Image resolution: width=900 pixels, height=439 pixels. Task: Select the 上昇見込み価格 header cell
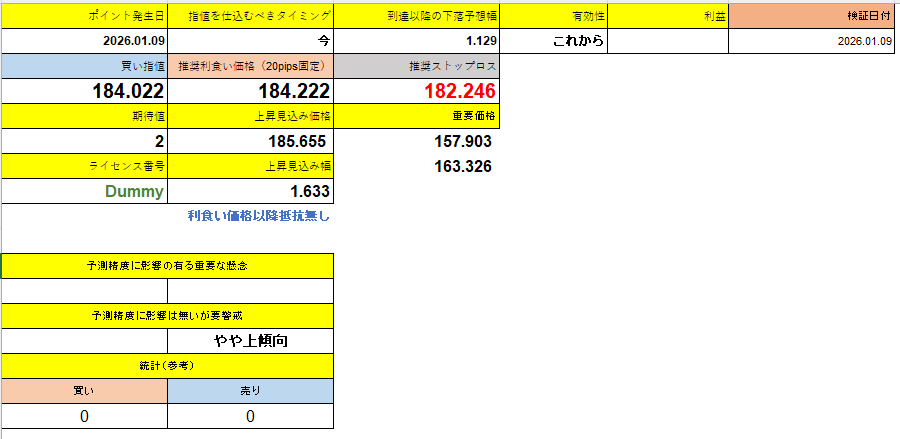pos(250,116)
